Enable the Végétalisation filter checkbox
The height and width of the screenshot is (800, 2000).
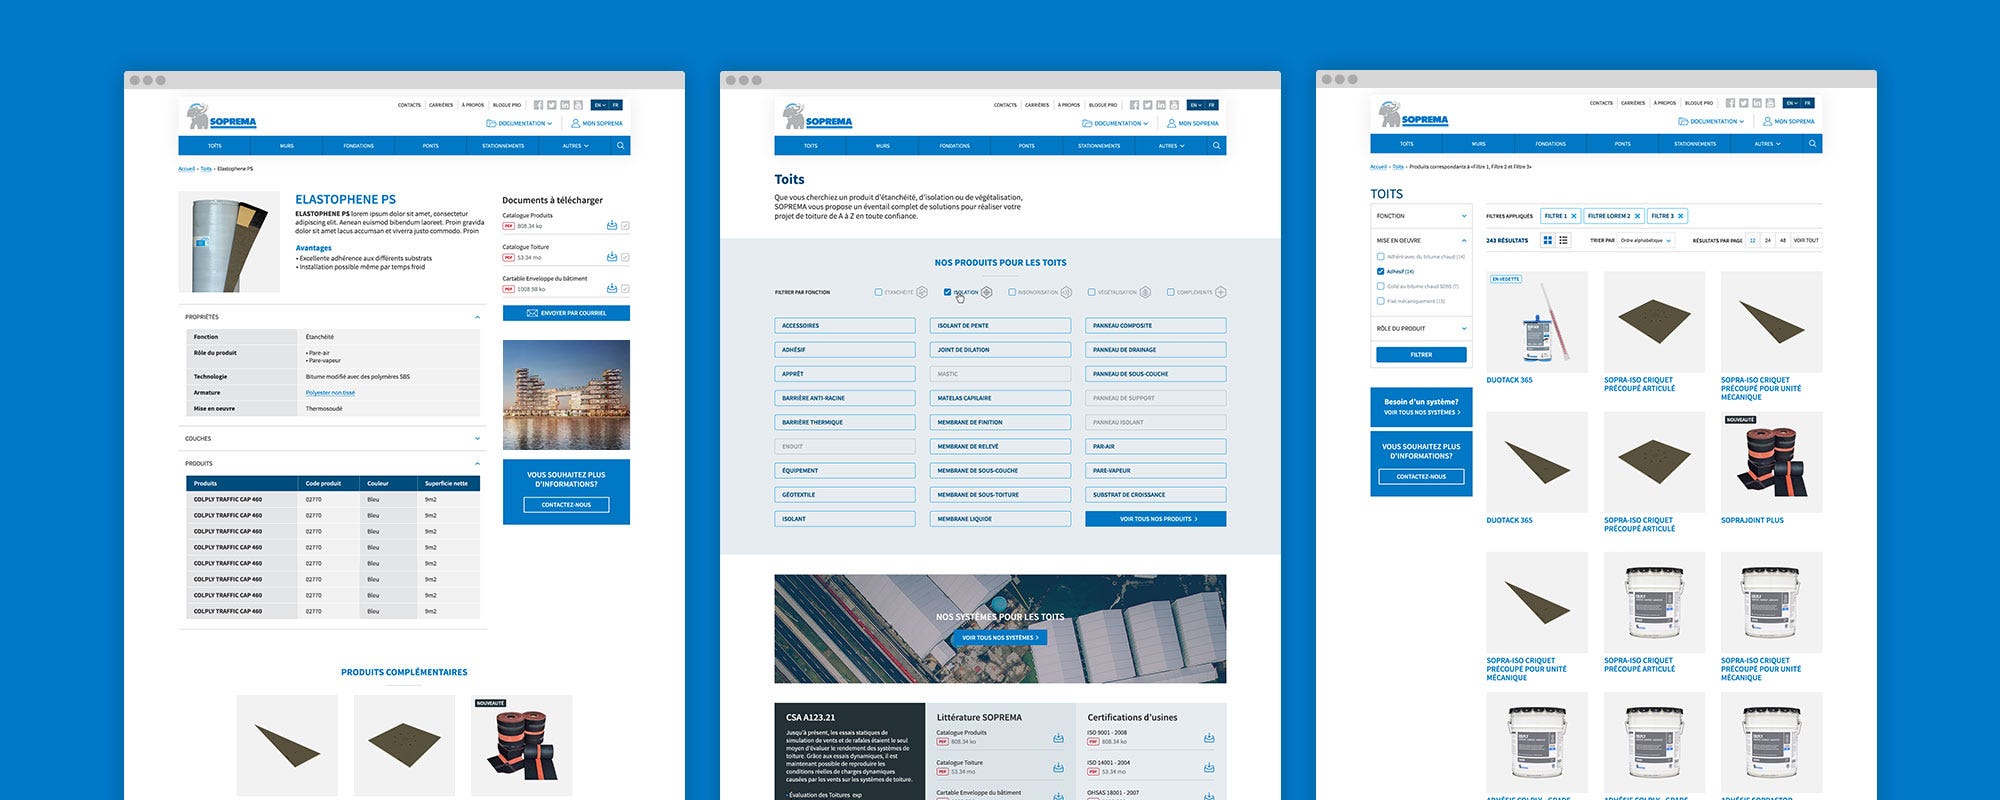(1092, 292)
